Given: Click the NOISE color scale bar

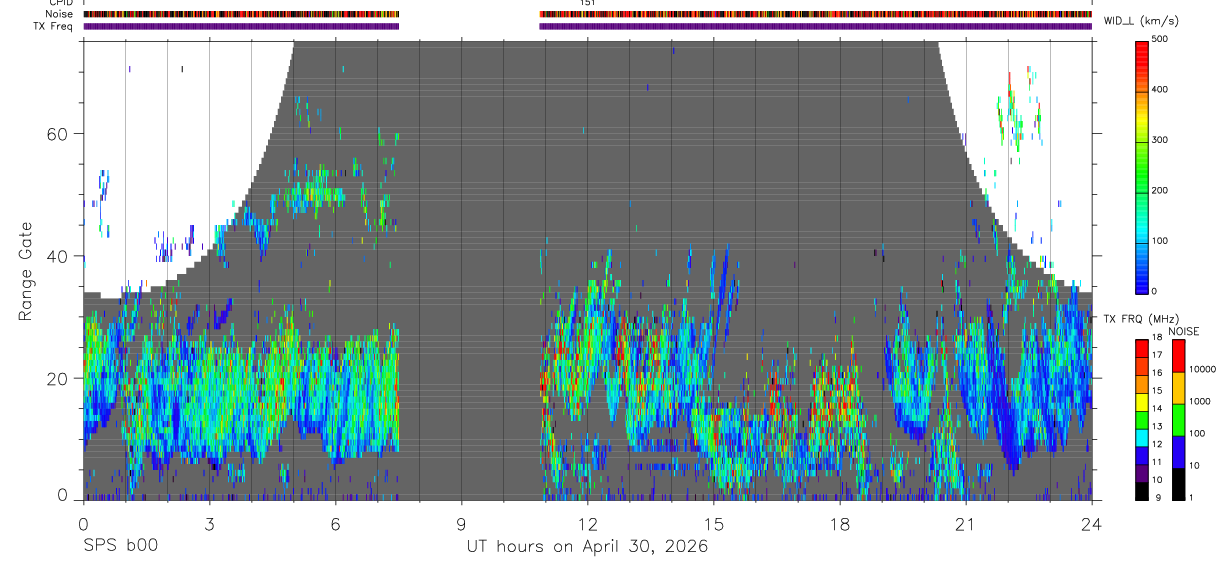Looking at the screenshot, I should click(x=1179, y=419).
